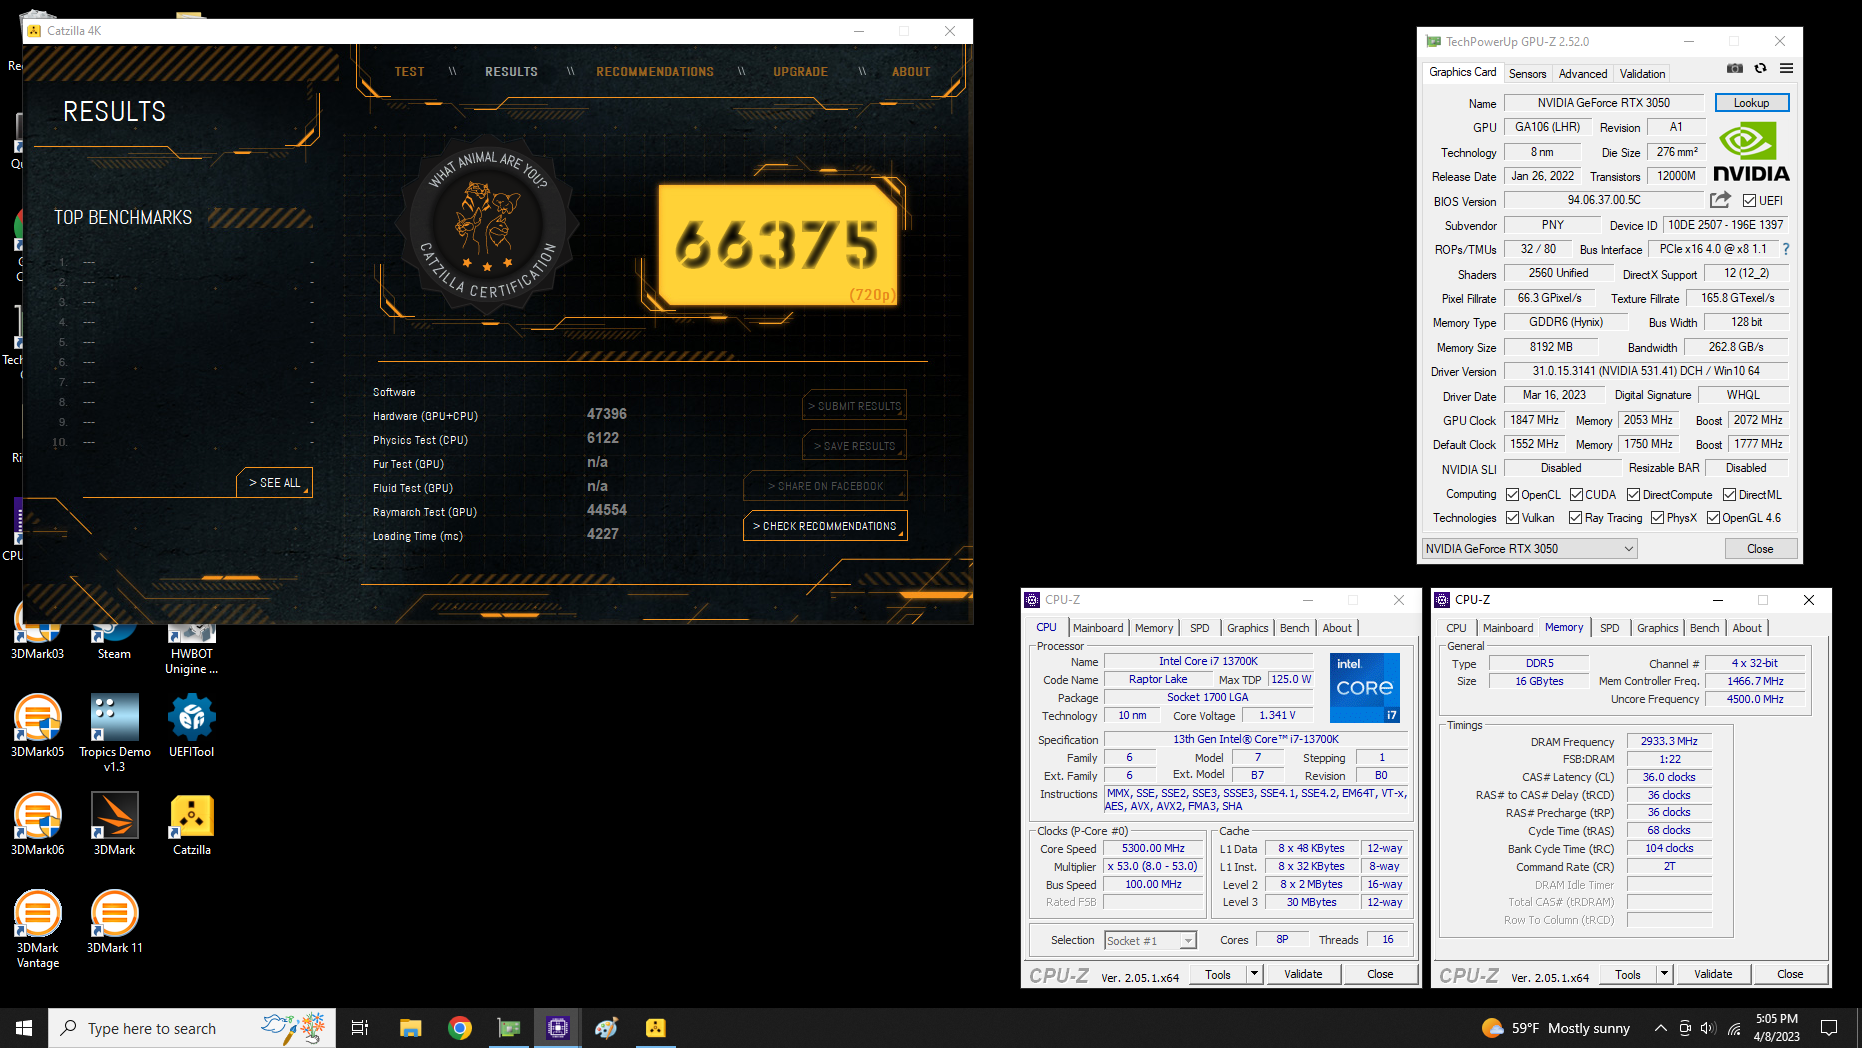Click the volume icon in system tray
The width and height of the screenshot is (1862, 1048).
pyautogui.click(x=1708, y=1028)
